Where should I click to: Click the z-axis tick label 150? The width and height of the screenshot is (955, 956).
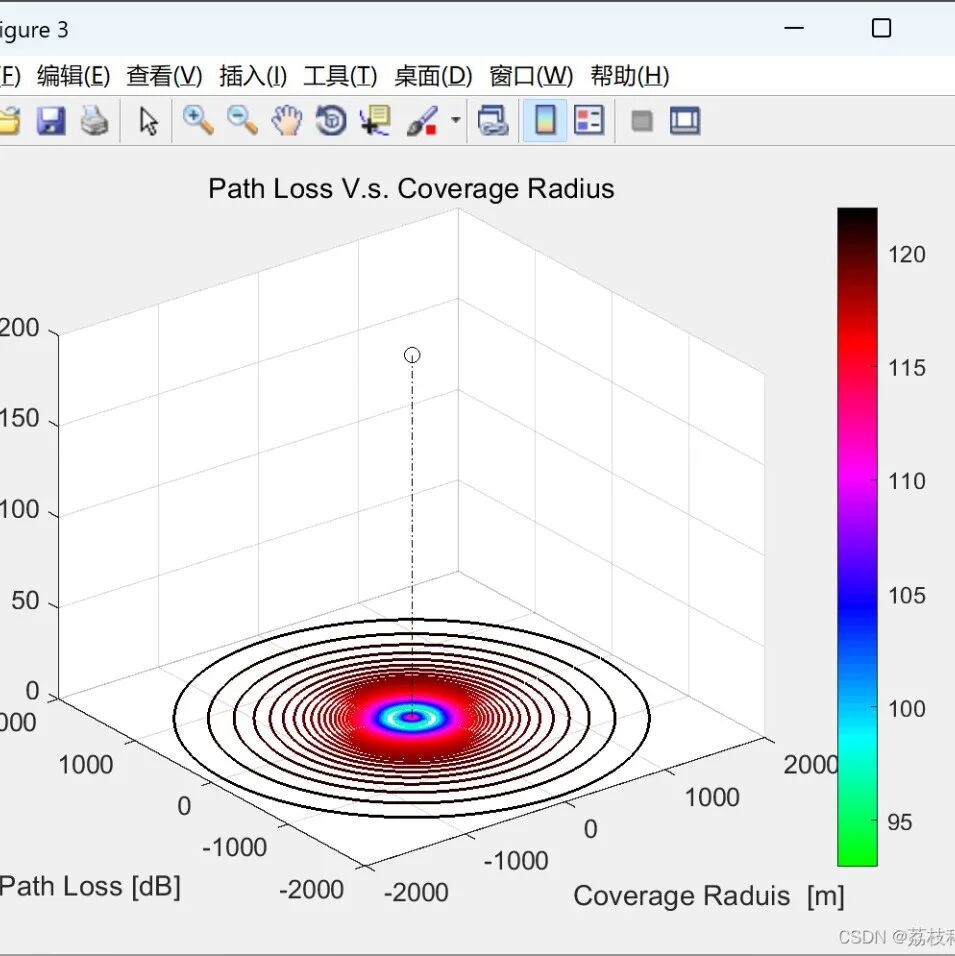[x=20, y=418]
